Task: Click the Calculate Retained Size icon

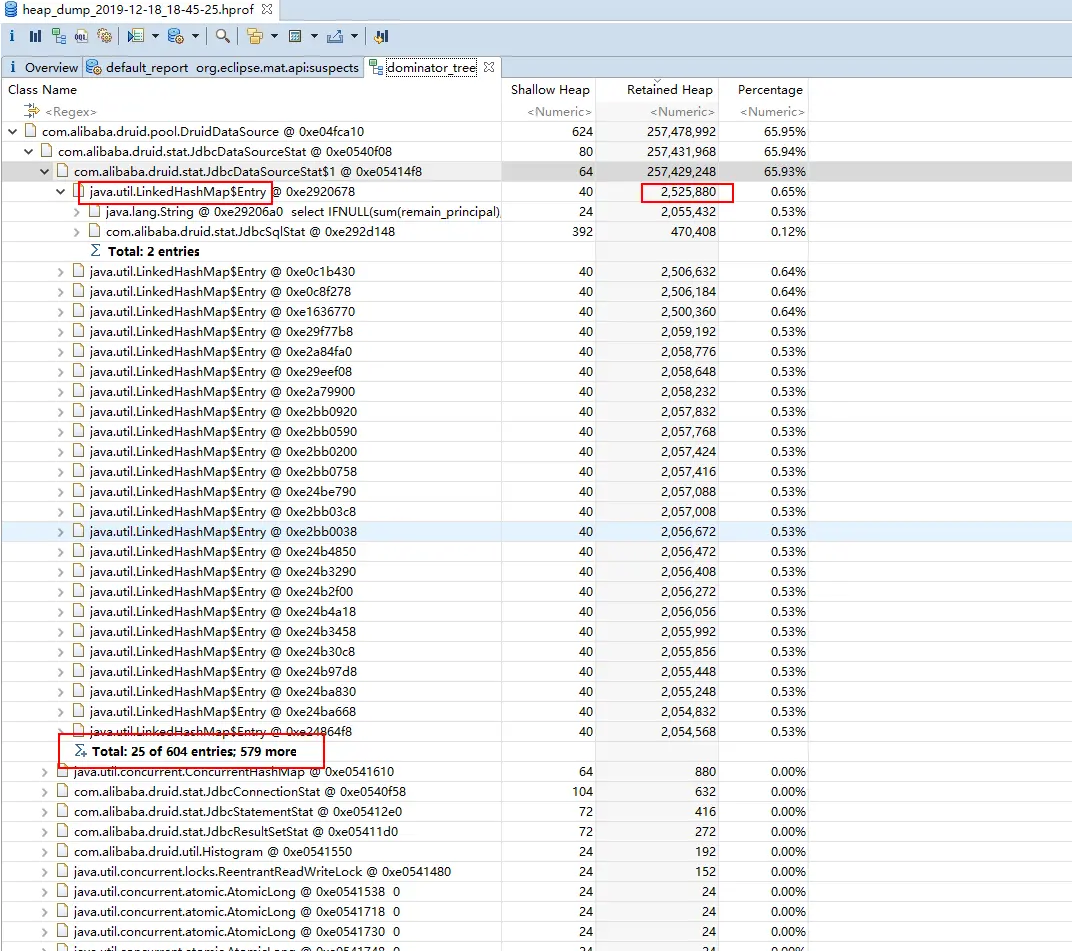Action: 295,36
